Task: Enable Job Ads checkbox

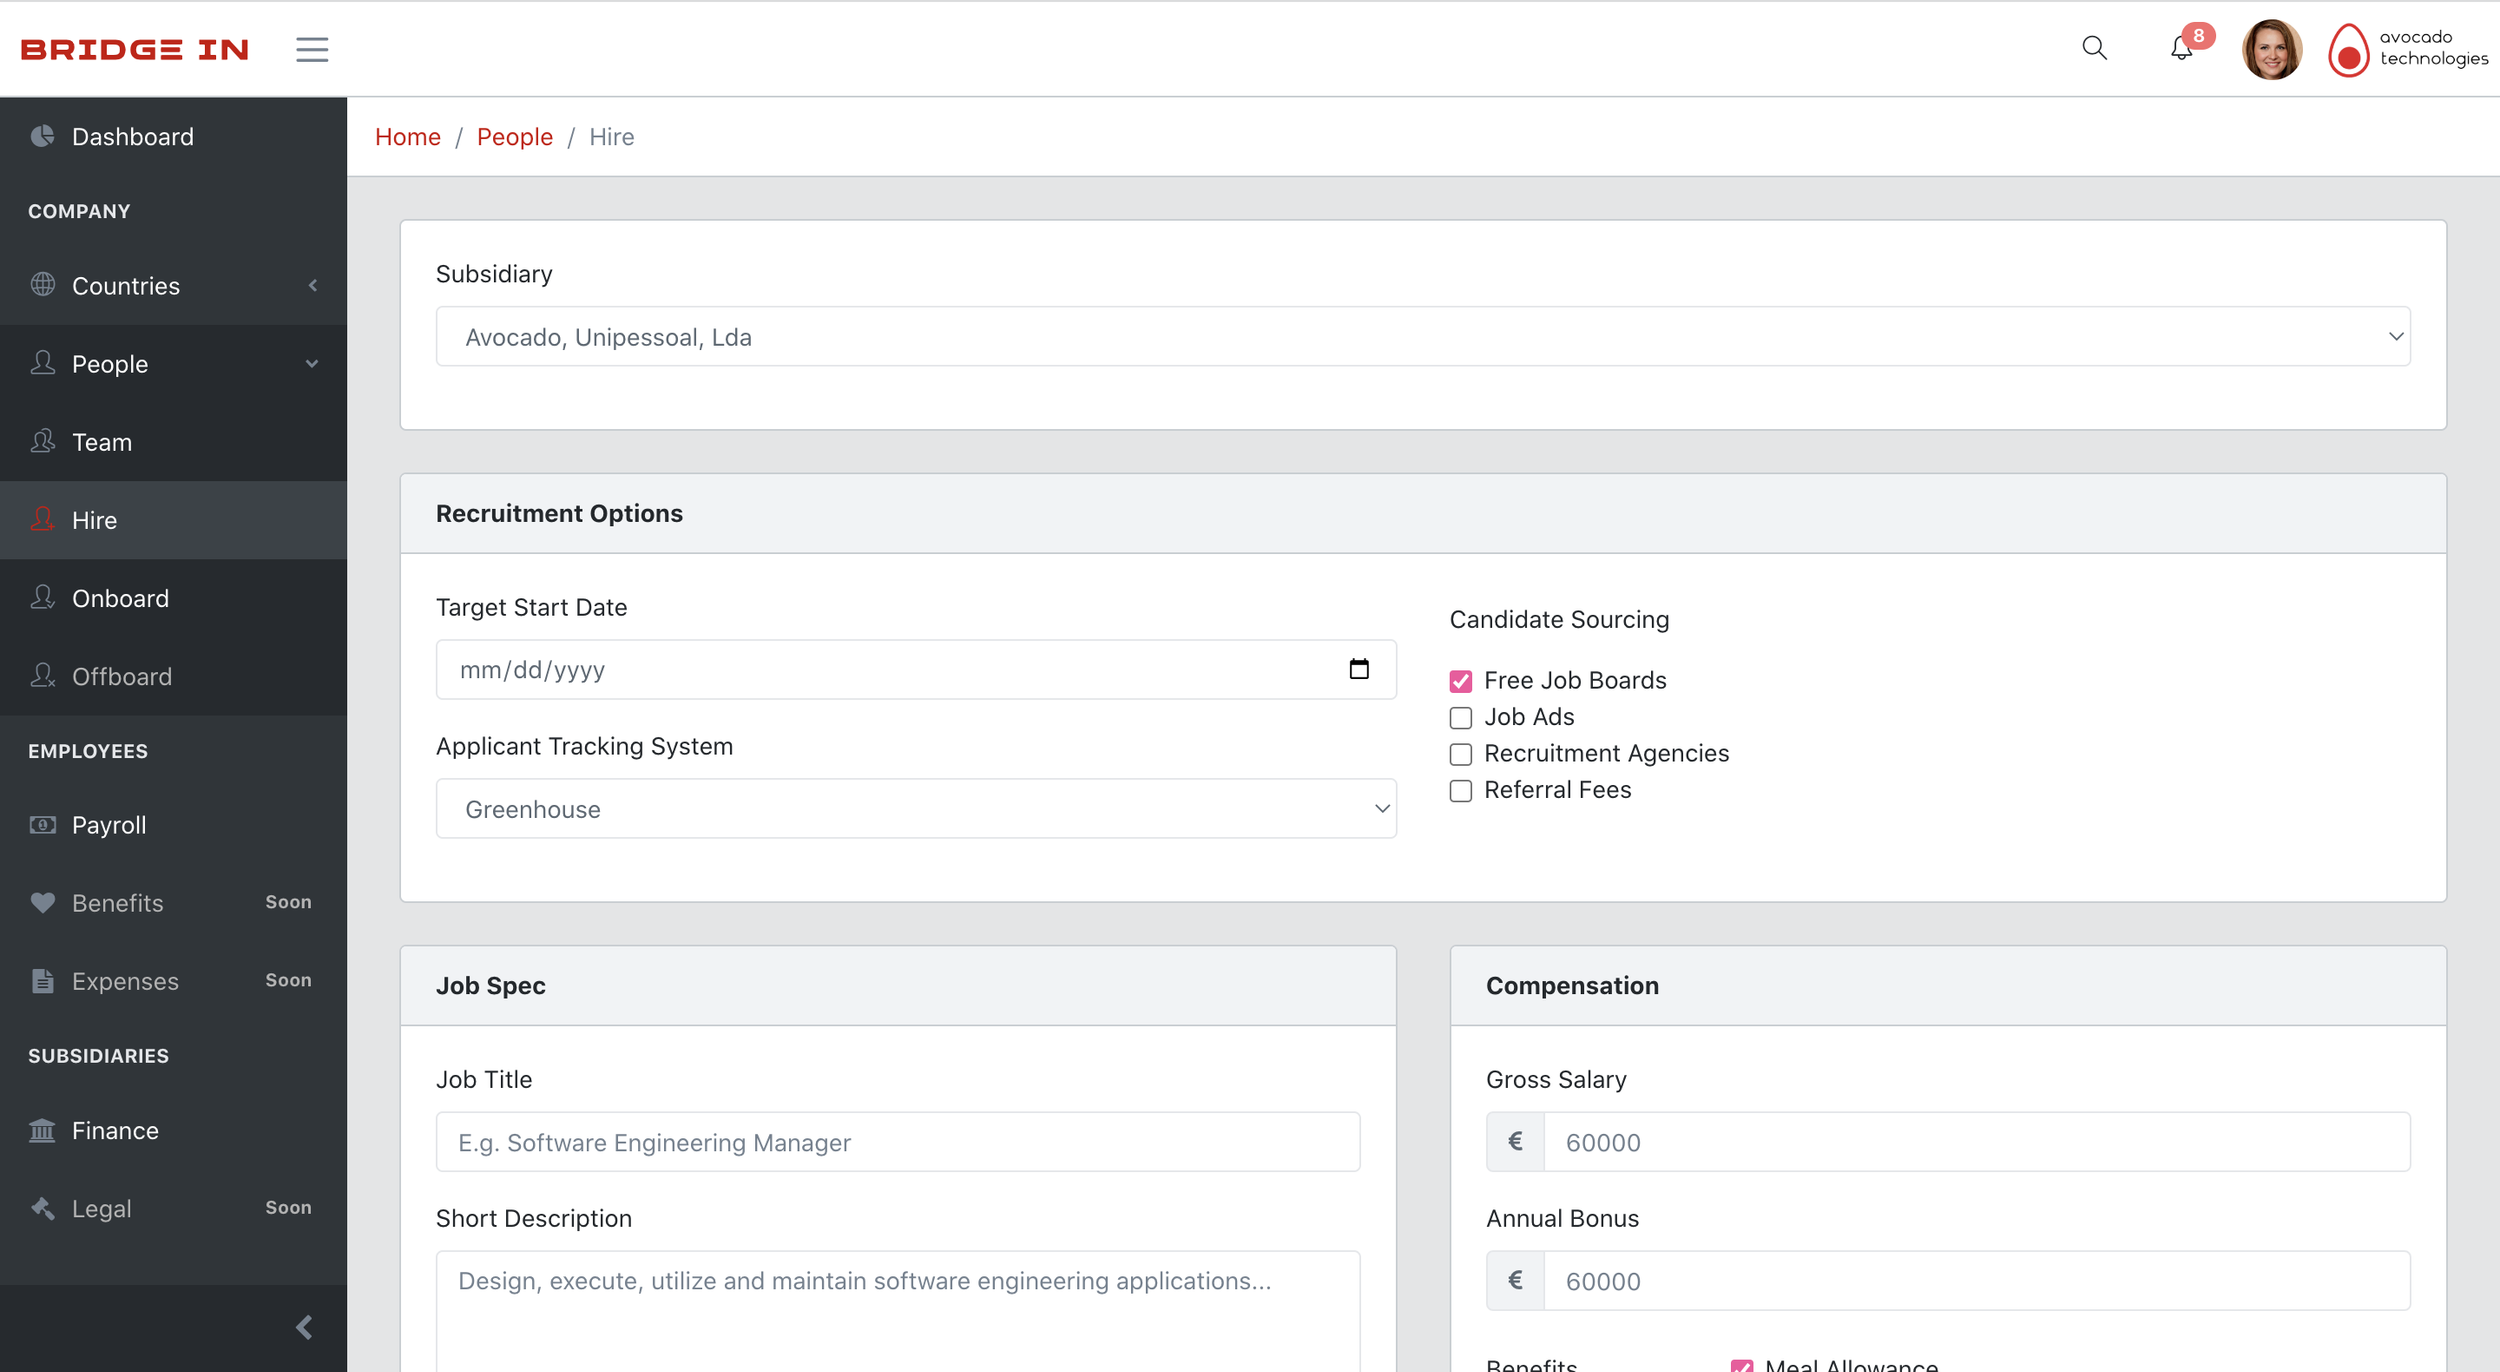Action: pyautogui.click(x=1460, y=718)
